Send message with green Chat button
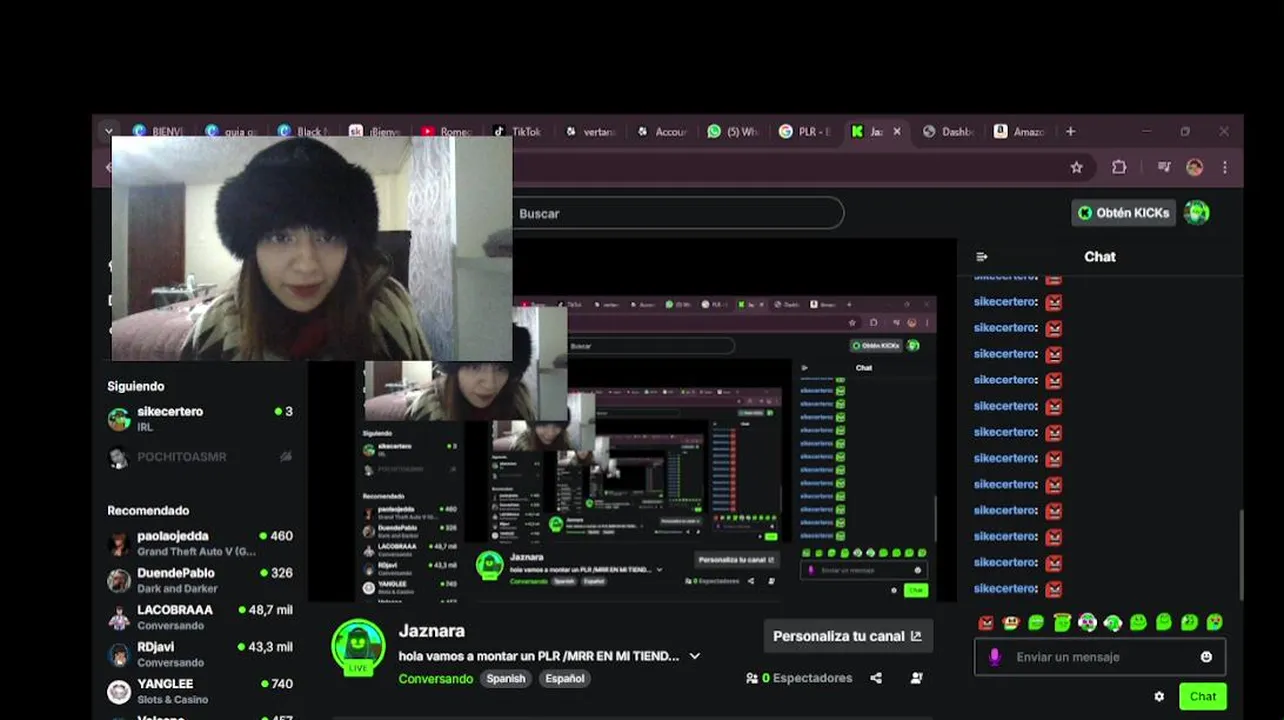The image size is (1284, 720). click(x=1203, y=696)
